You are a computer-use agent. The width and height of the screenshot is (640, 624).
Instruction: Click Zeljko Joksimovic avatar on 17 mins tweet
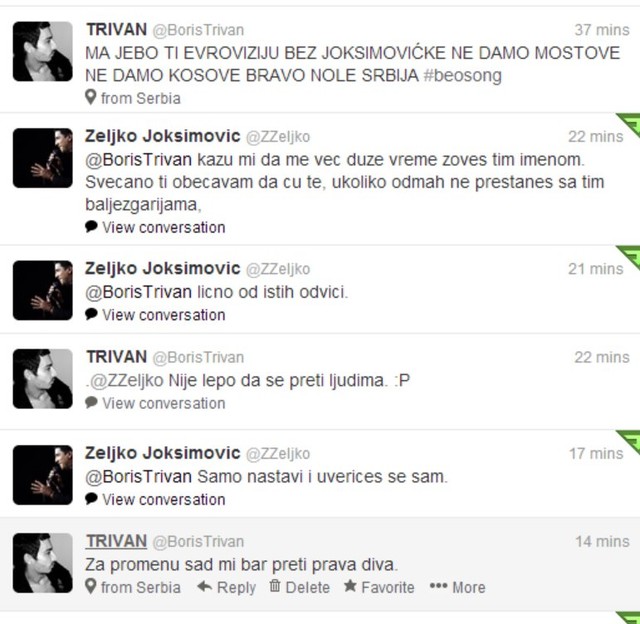click(x=42, y=475)
